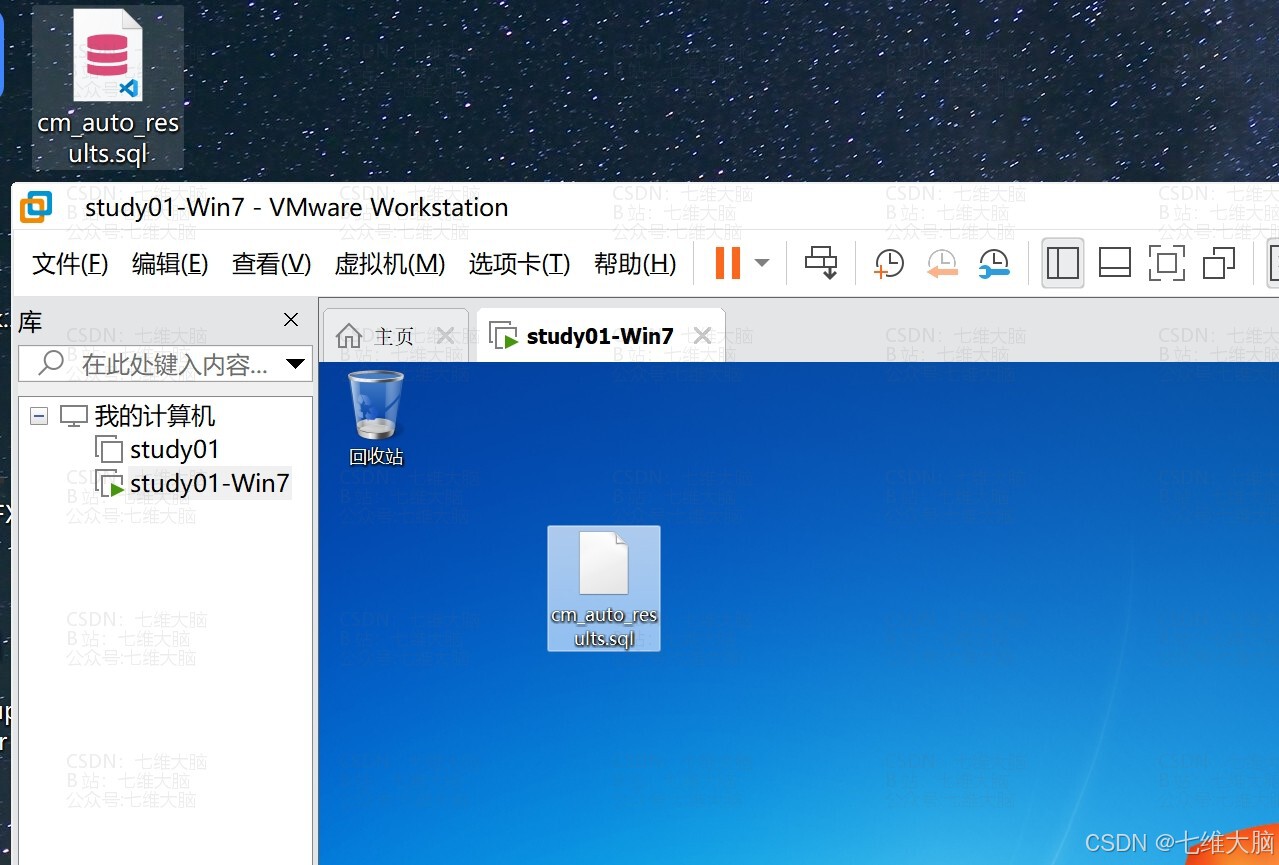
Task: Open the library search filter dropdown arrow
Action: (295, 364)
